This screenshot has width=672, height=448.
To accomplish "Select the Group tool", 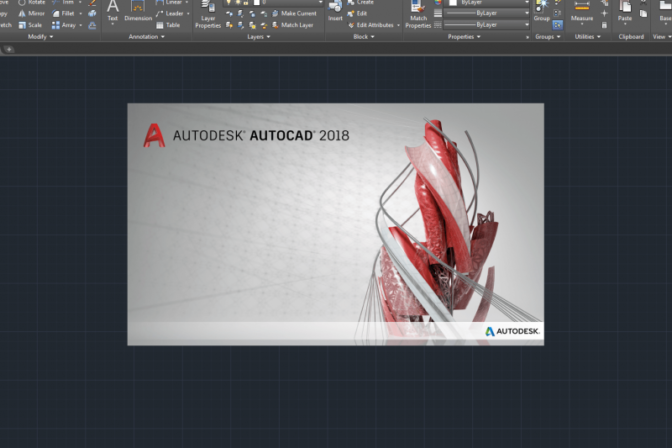I will click(542, 11).
